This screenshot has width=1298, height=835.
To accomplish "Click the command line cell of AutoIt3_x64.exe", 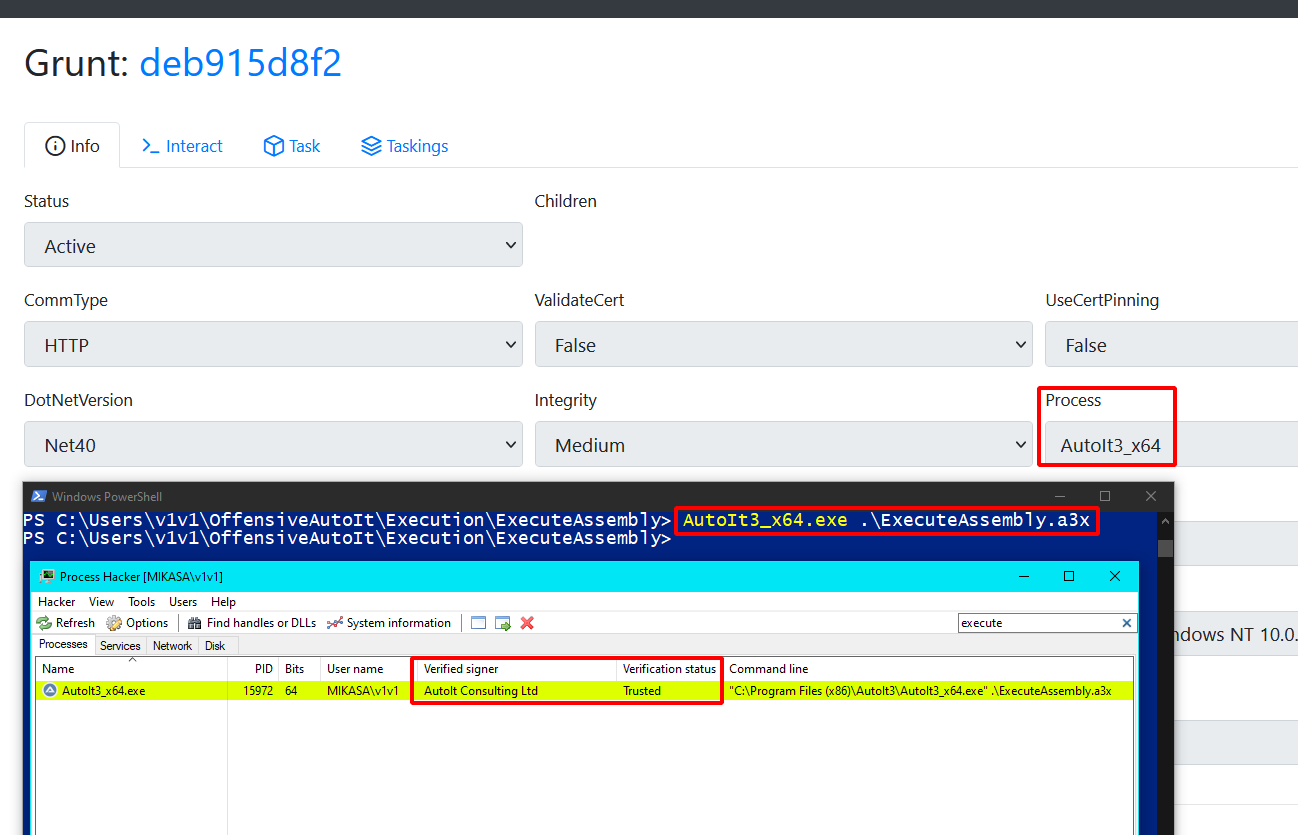I will pyautogui.click(x=920, y=691).
